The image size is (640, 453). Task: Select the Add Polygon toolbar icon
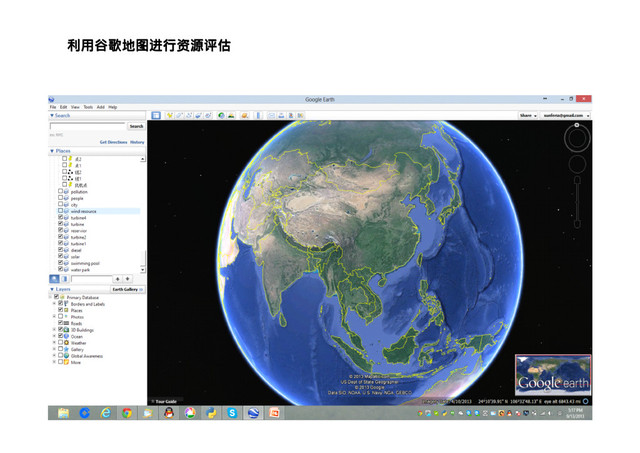(x=179, y=115)
